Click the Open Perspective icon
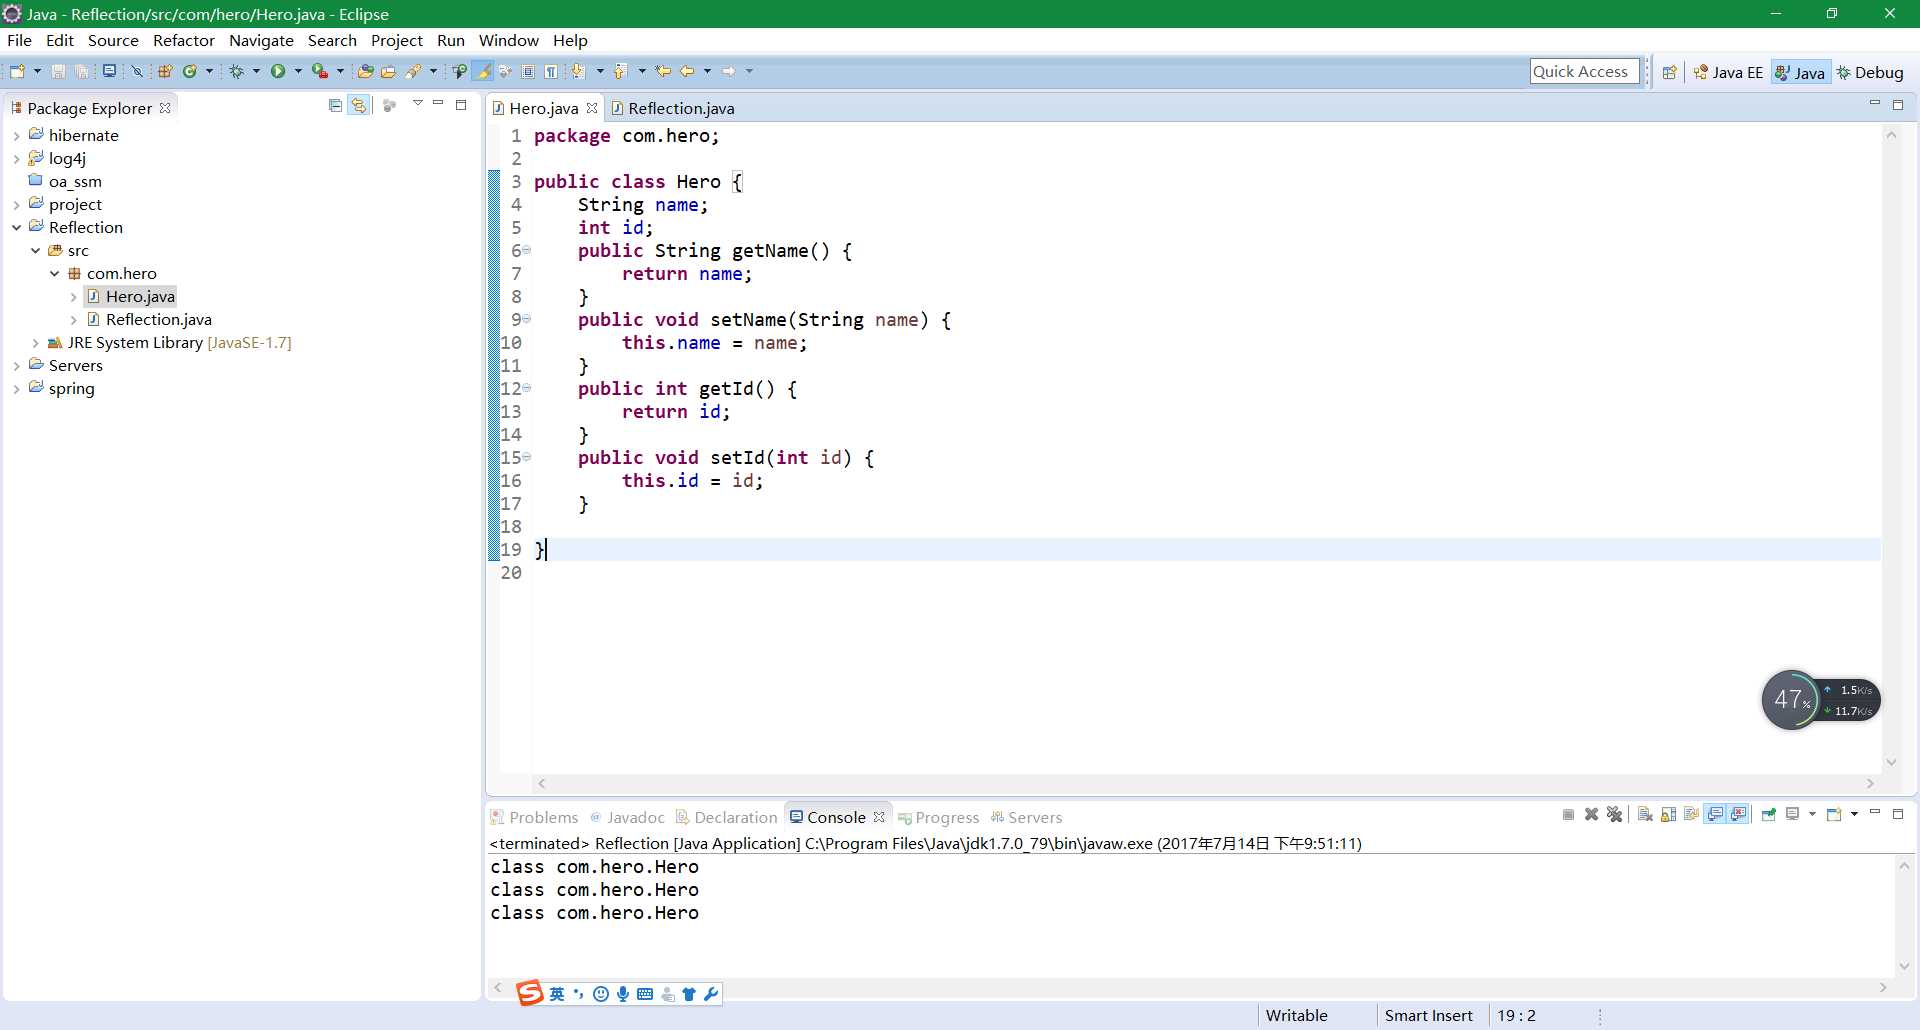Screen dimensions: 1920x1030 point(1669,72)
